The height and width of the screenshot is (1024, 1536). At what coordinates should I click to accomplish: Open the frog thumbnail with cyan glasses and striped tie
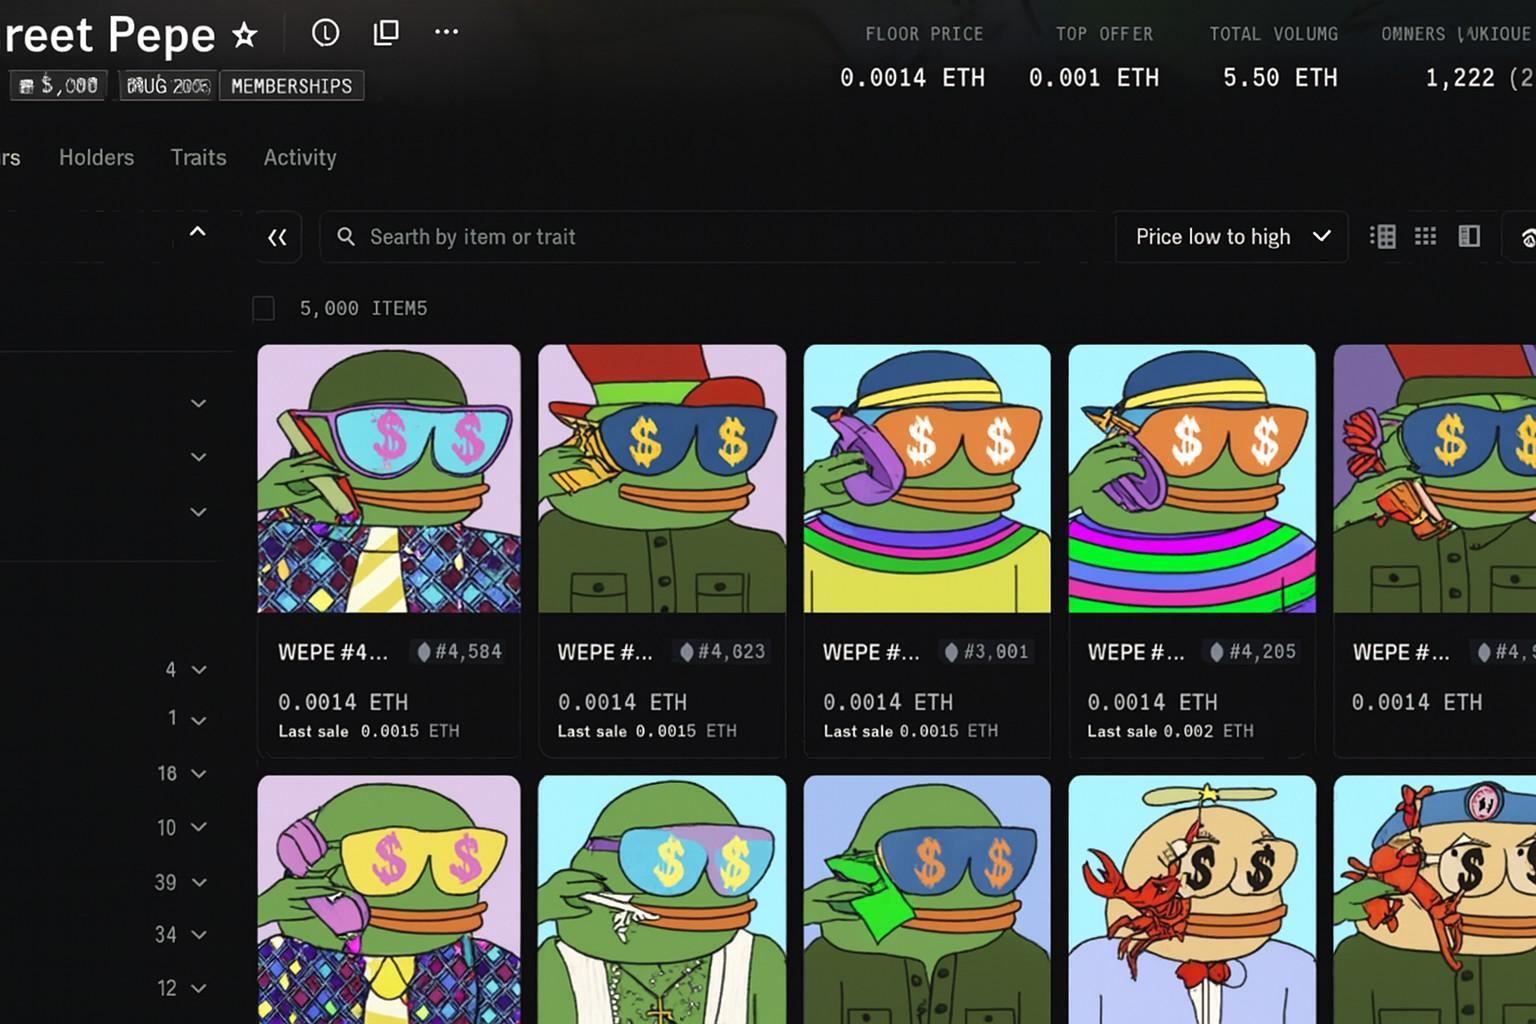389,478
